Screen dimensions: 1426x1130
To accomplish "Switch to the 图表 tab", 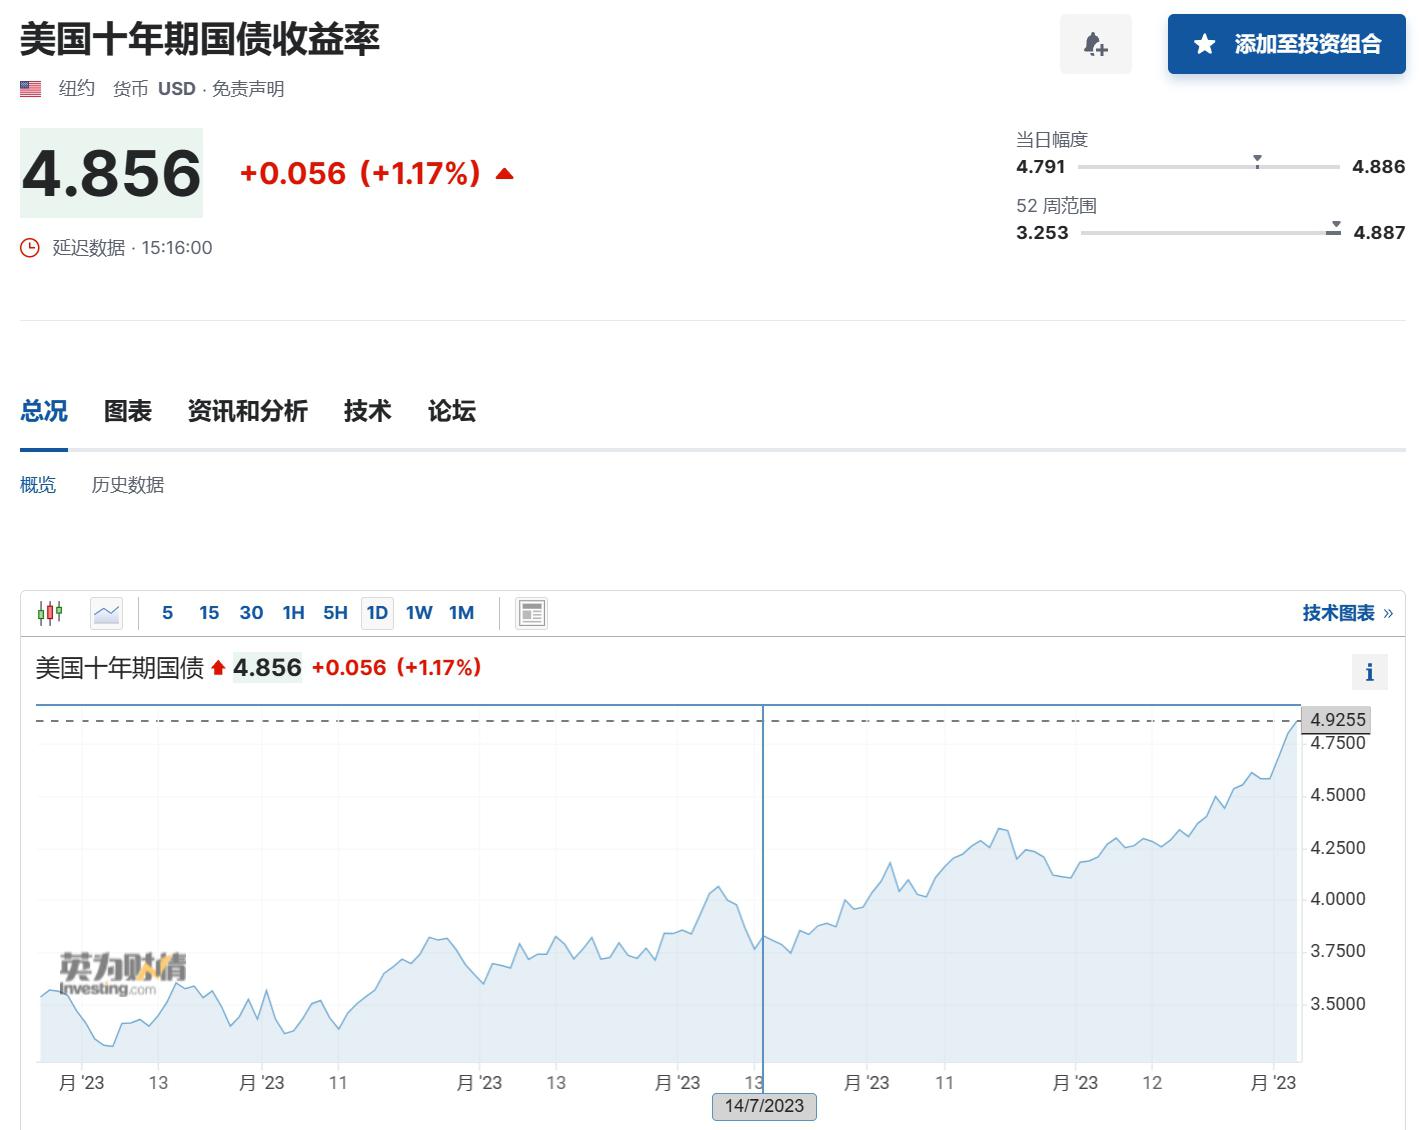I will coord(128,411).
